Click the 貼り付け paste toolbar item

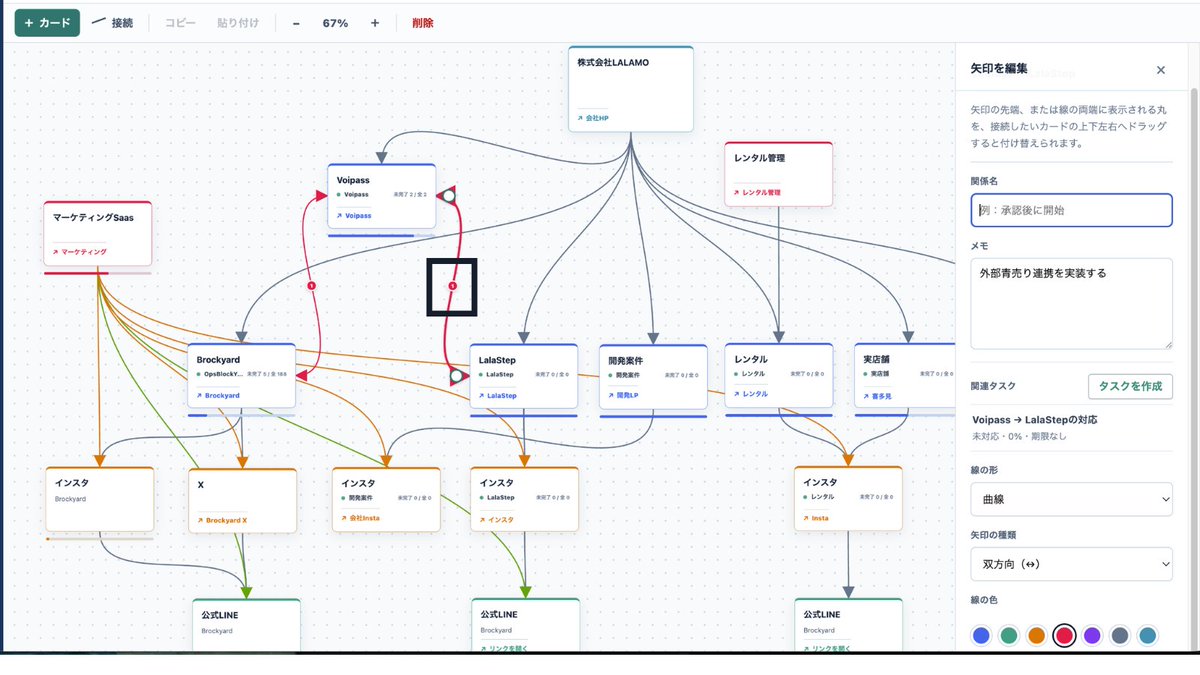(x=238, y=22)
